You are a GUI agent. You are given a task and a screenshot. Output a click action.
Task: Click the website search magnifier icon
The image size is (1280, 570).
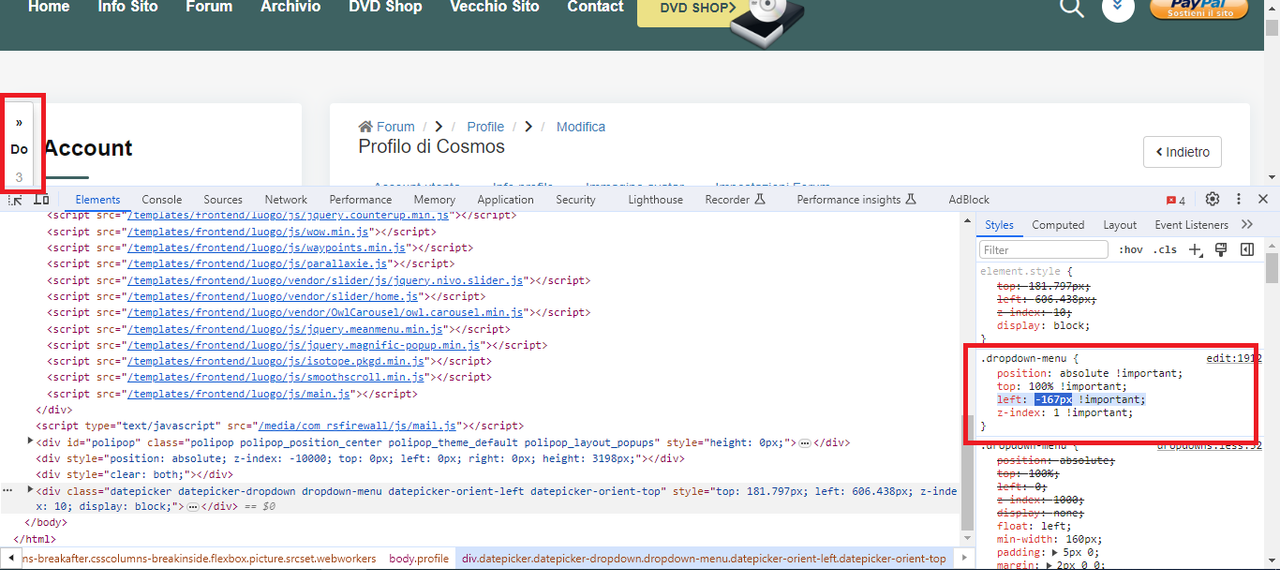pos(1071,8)
